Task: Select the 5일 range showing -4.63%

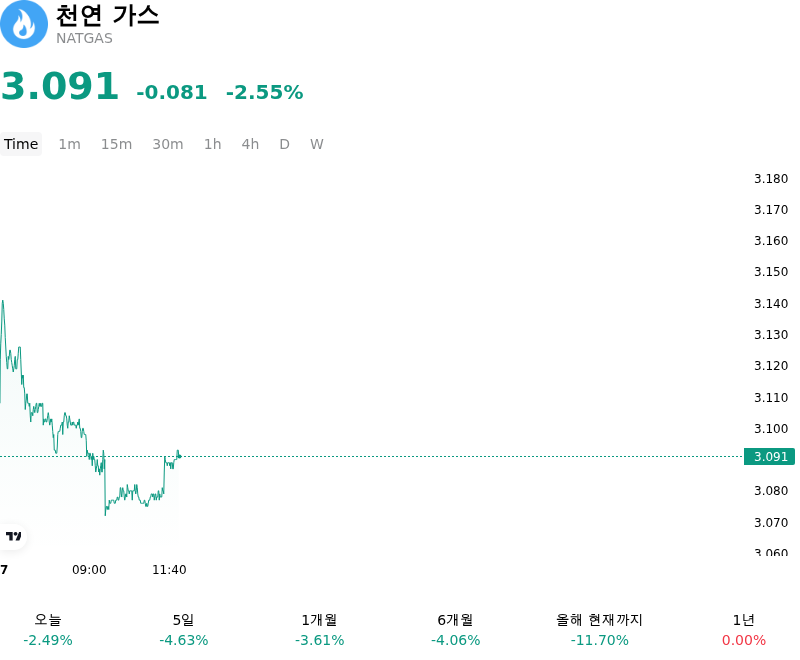Action: [x=184, y=629]
